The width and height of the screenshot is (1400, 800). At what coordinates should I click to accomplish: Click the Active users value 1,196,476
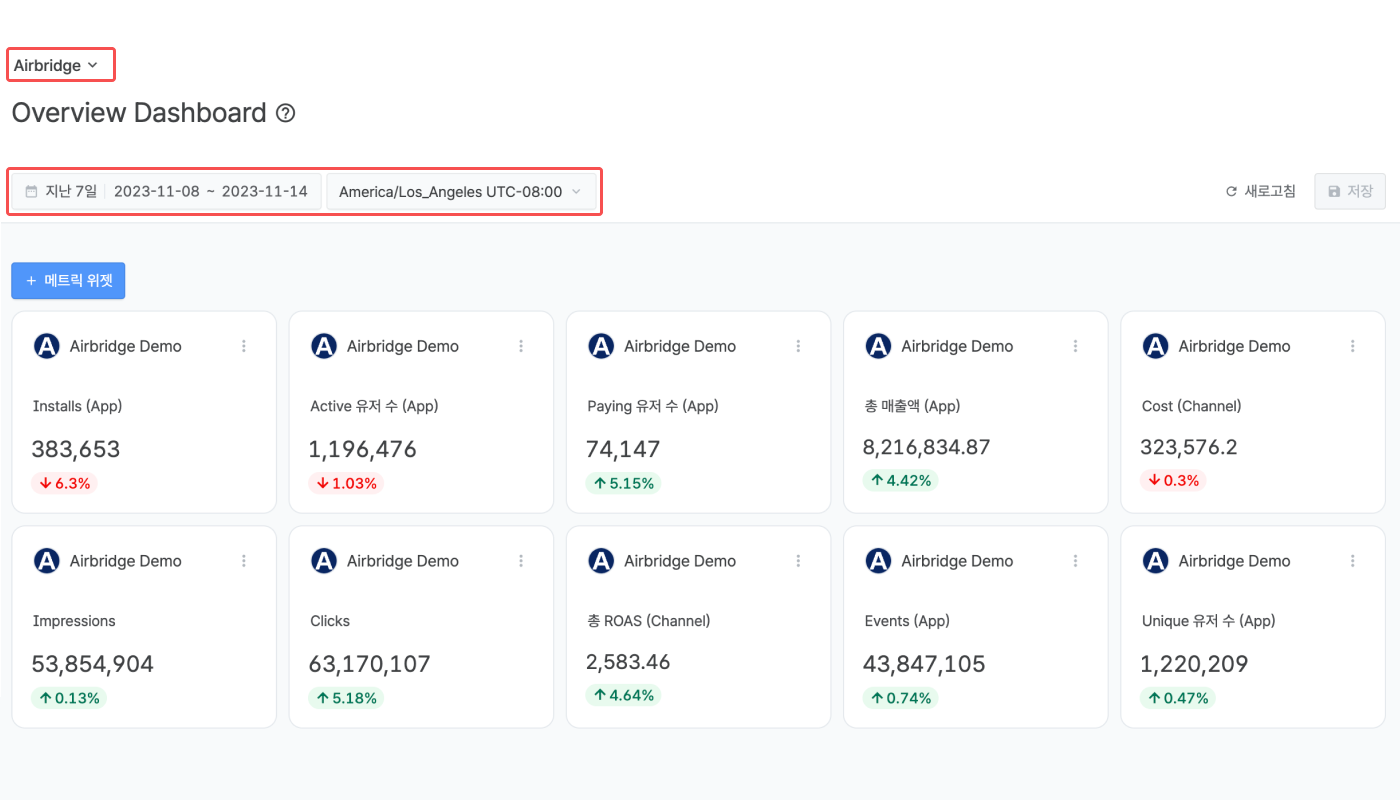click(x=363, y=450)
